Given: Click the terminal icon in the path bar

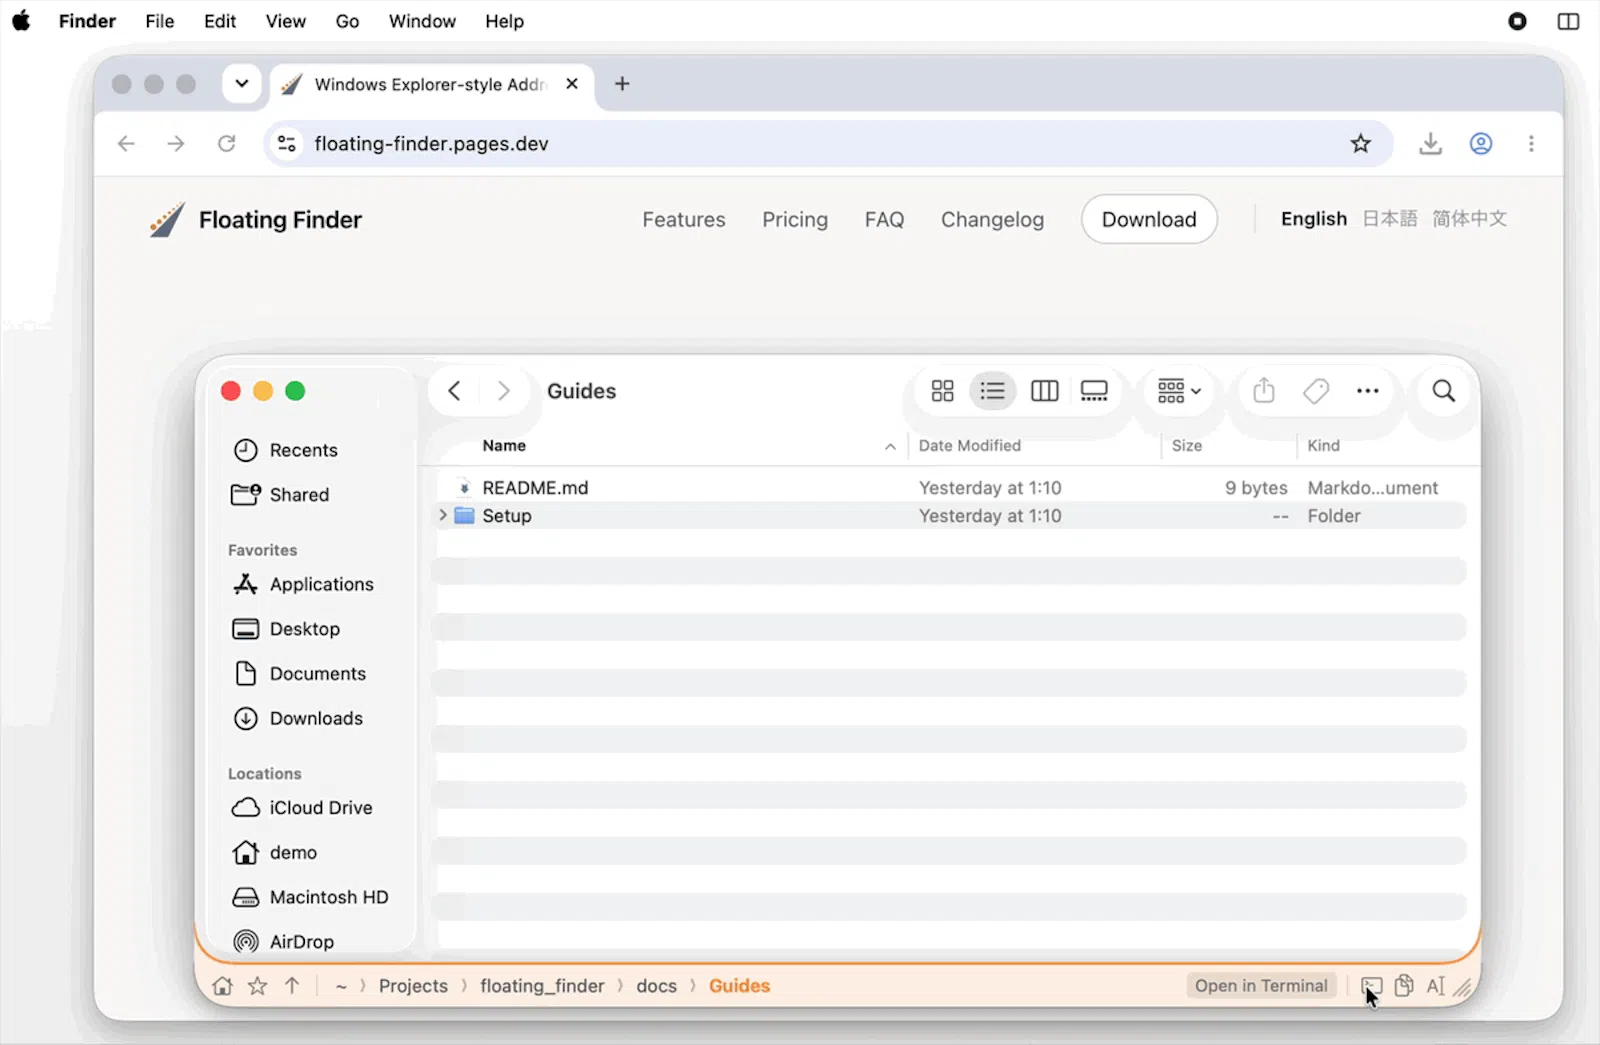Looking at the screenshot, I should [1371, 986].
